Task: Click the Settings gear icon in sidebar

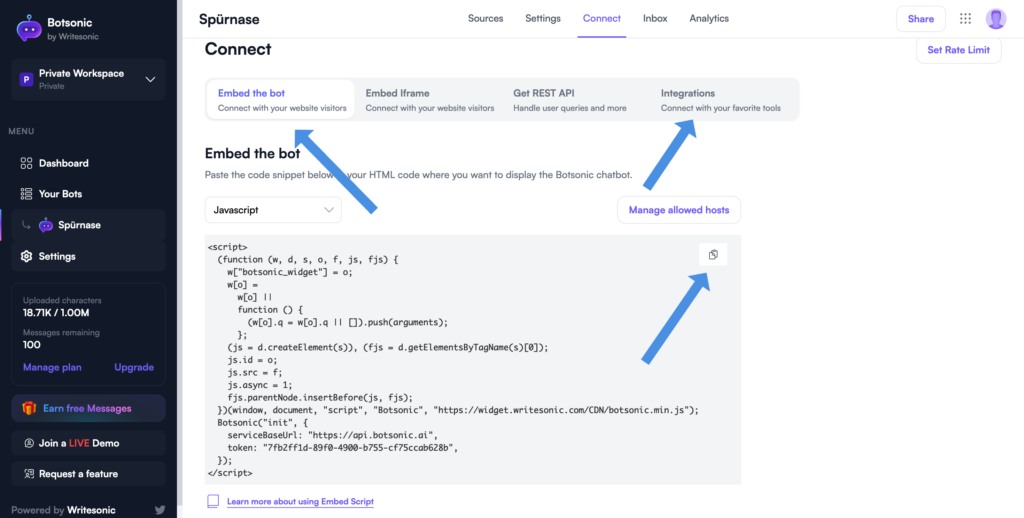Action: (26, 256)
